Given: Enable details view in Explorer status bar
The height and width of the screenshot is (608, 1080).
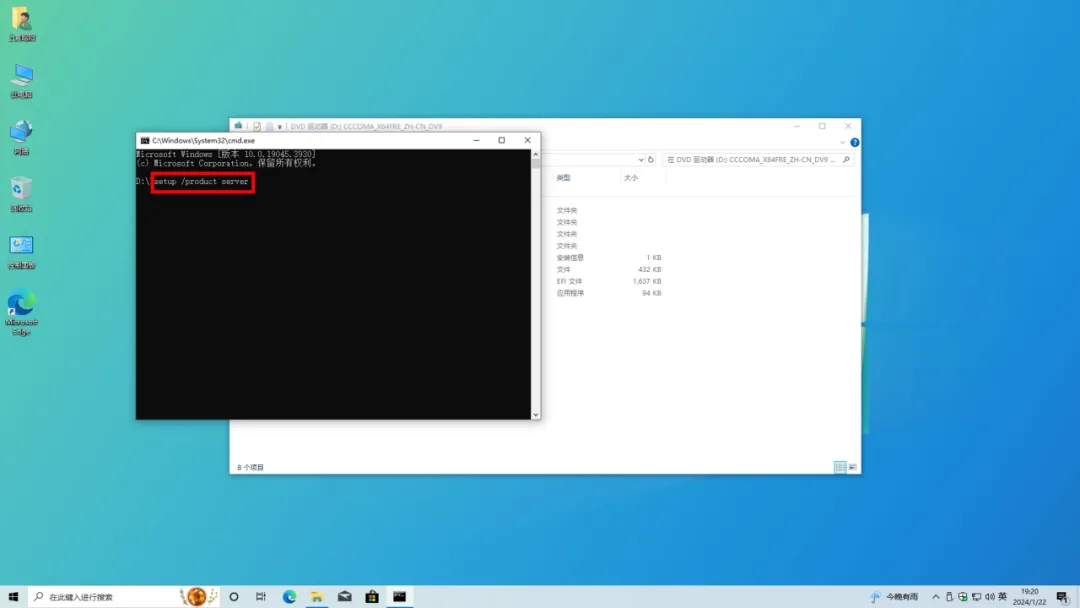Looking at the screenshot, I should 838,466.
